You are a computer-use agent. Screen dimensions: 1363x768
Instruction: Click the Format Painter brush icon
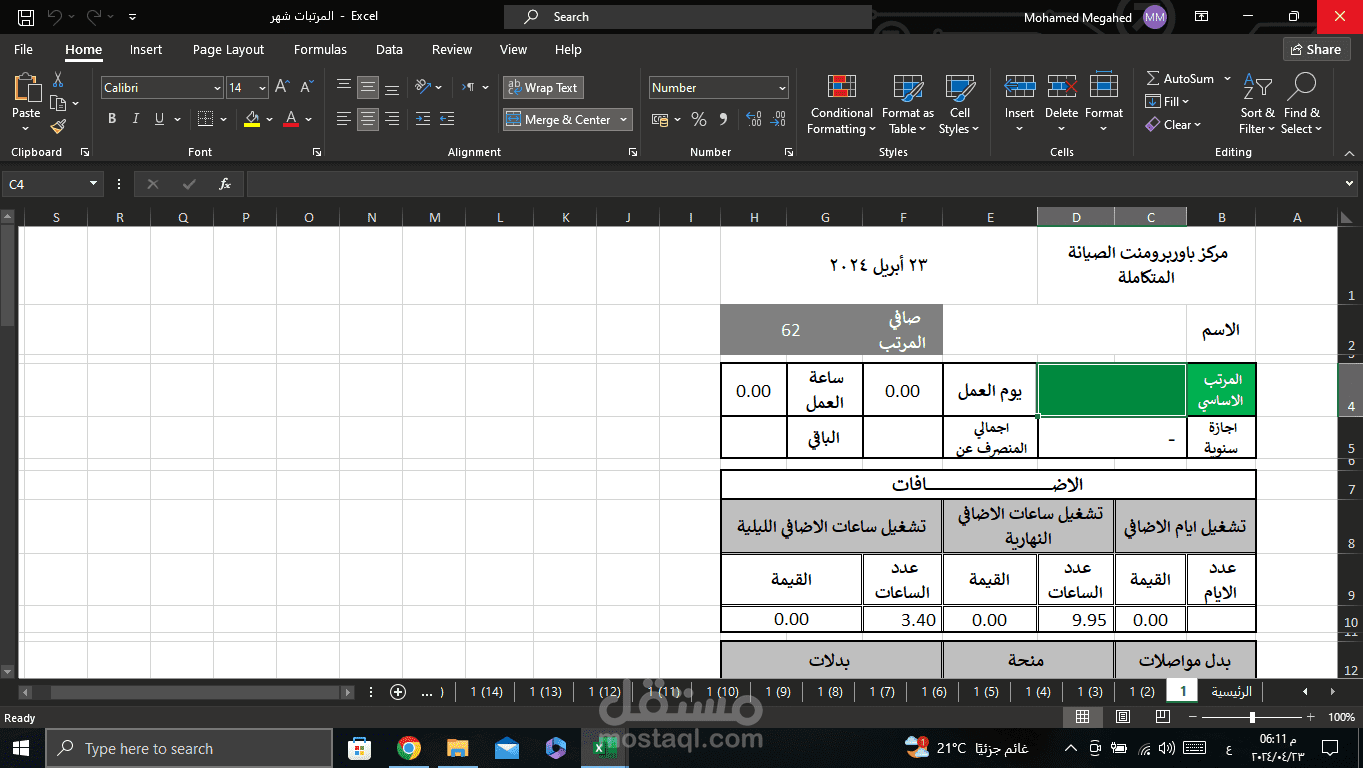(58, 126)
